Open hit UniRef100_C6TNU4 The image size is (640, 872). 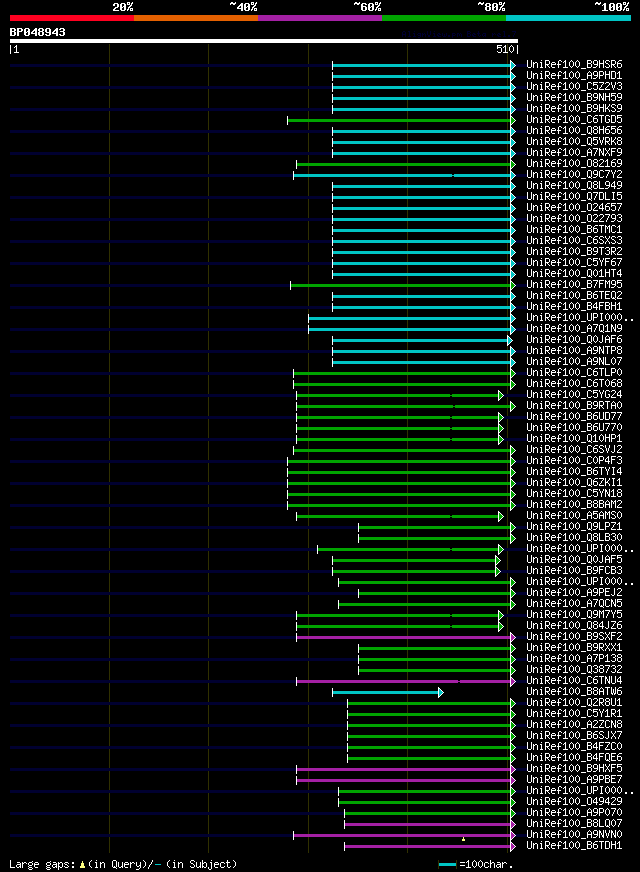pyautogui.click(x=574, y=681)
